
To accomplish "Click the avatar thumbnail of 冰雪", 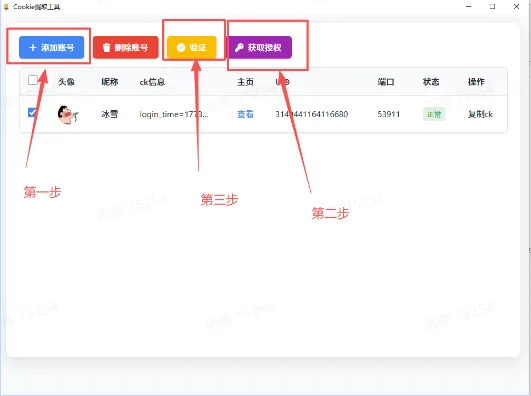I will pos(68,114).
